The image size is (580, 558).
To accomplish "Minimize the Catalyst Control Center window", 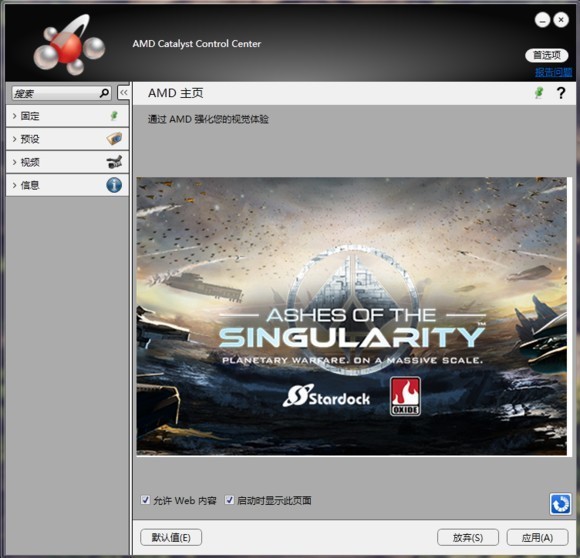I will click(x=542, y=20).
